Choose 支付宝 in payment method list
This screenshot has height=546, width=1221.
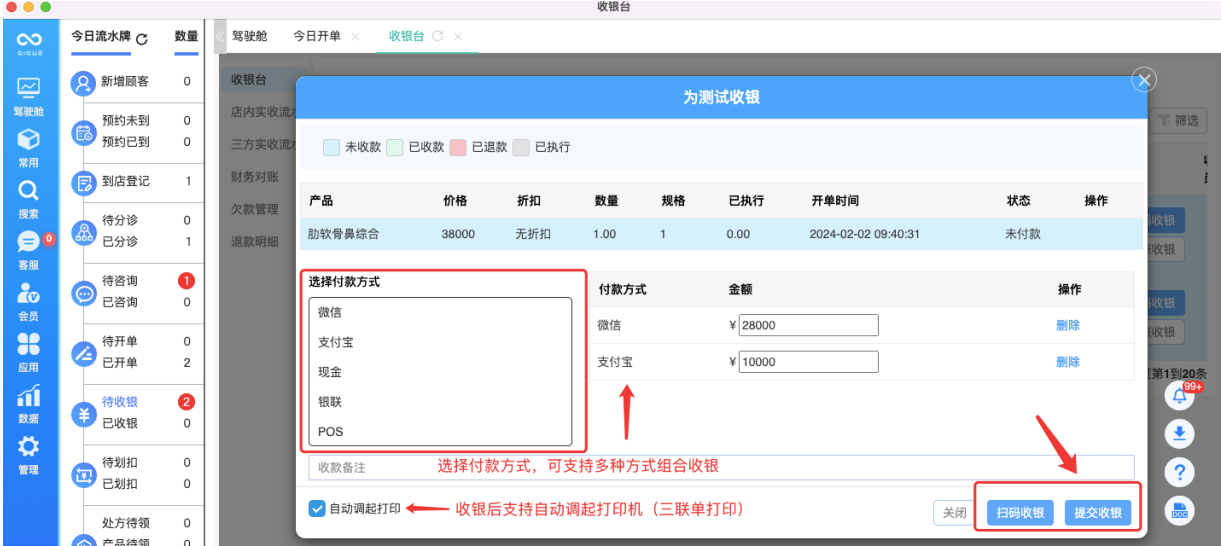tap(440, 342)
